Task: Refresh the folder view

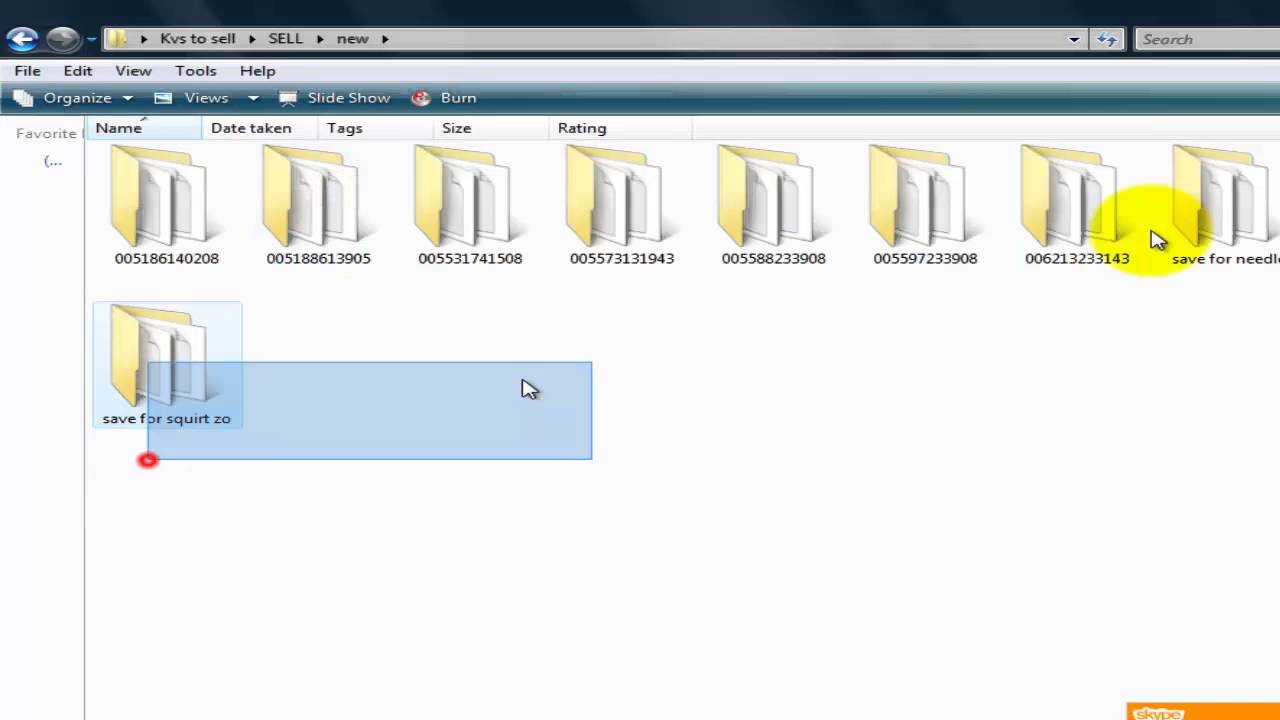Action: [x=1107, y=39]
